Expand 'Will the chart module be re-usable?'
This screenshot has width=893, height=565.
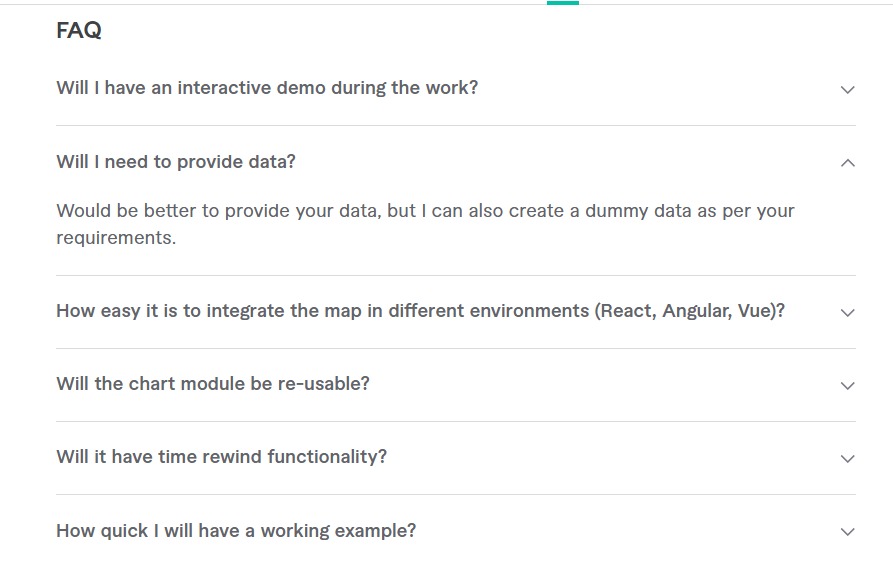[213, 384]
